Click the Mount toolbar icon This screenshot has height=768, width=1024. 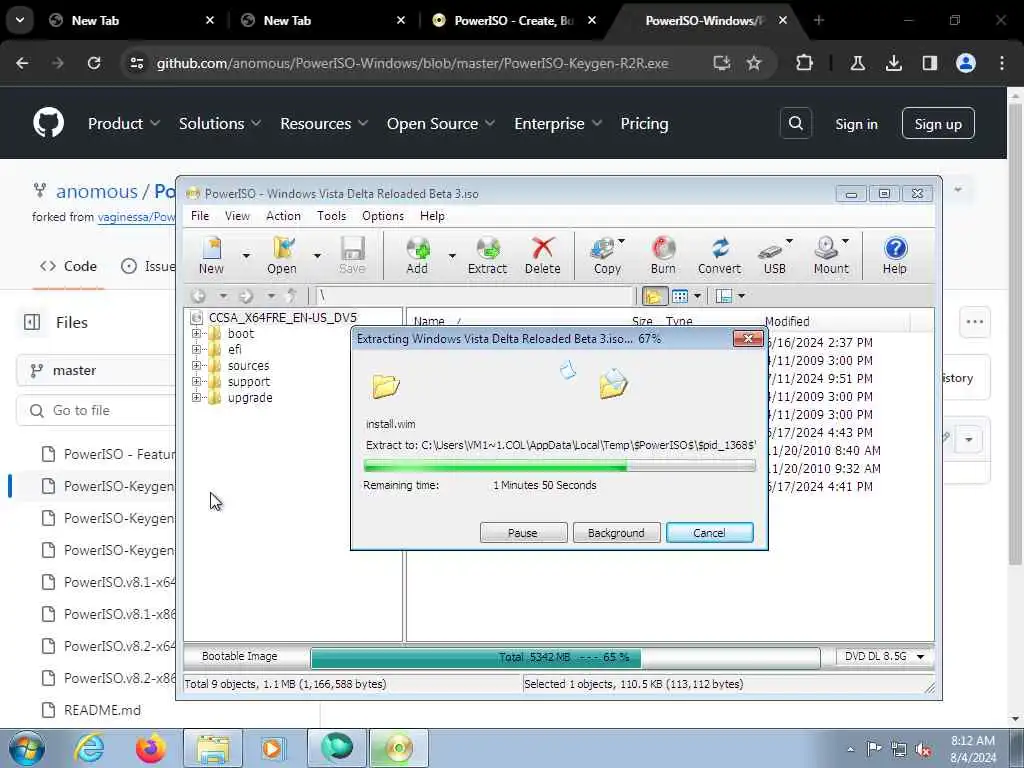(831, 255)
